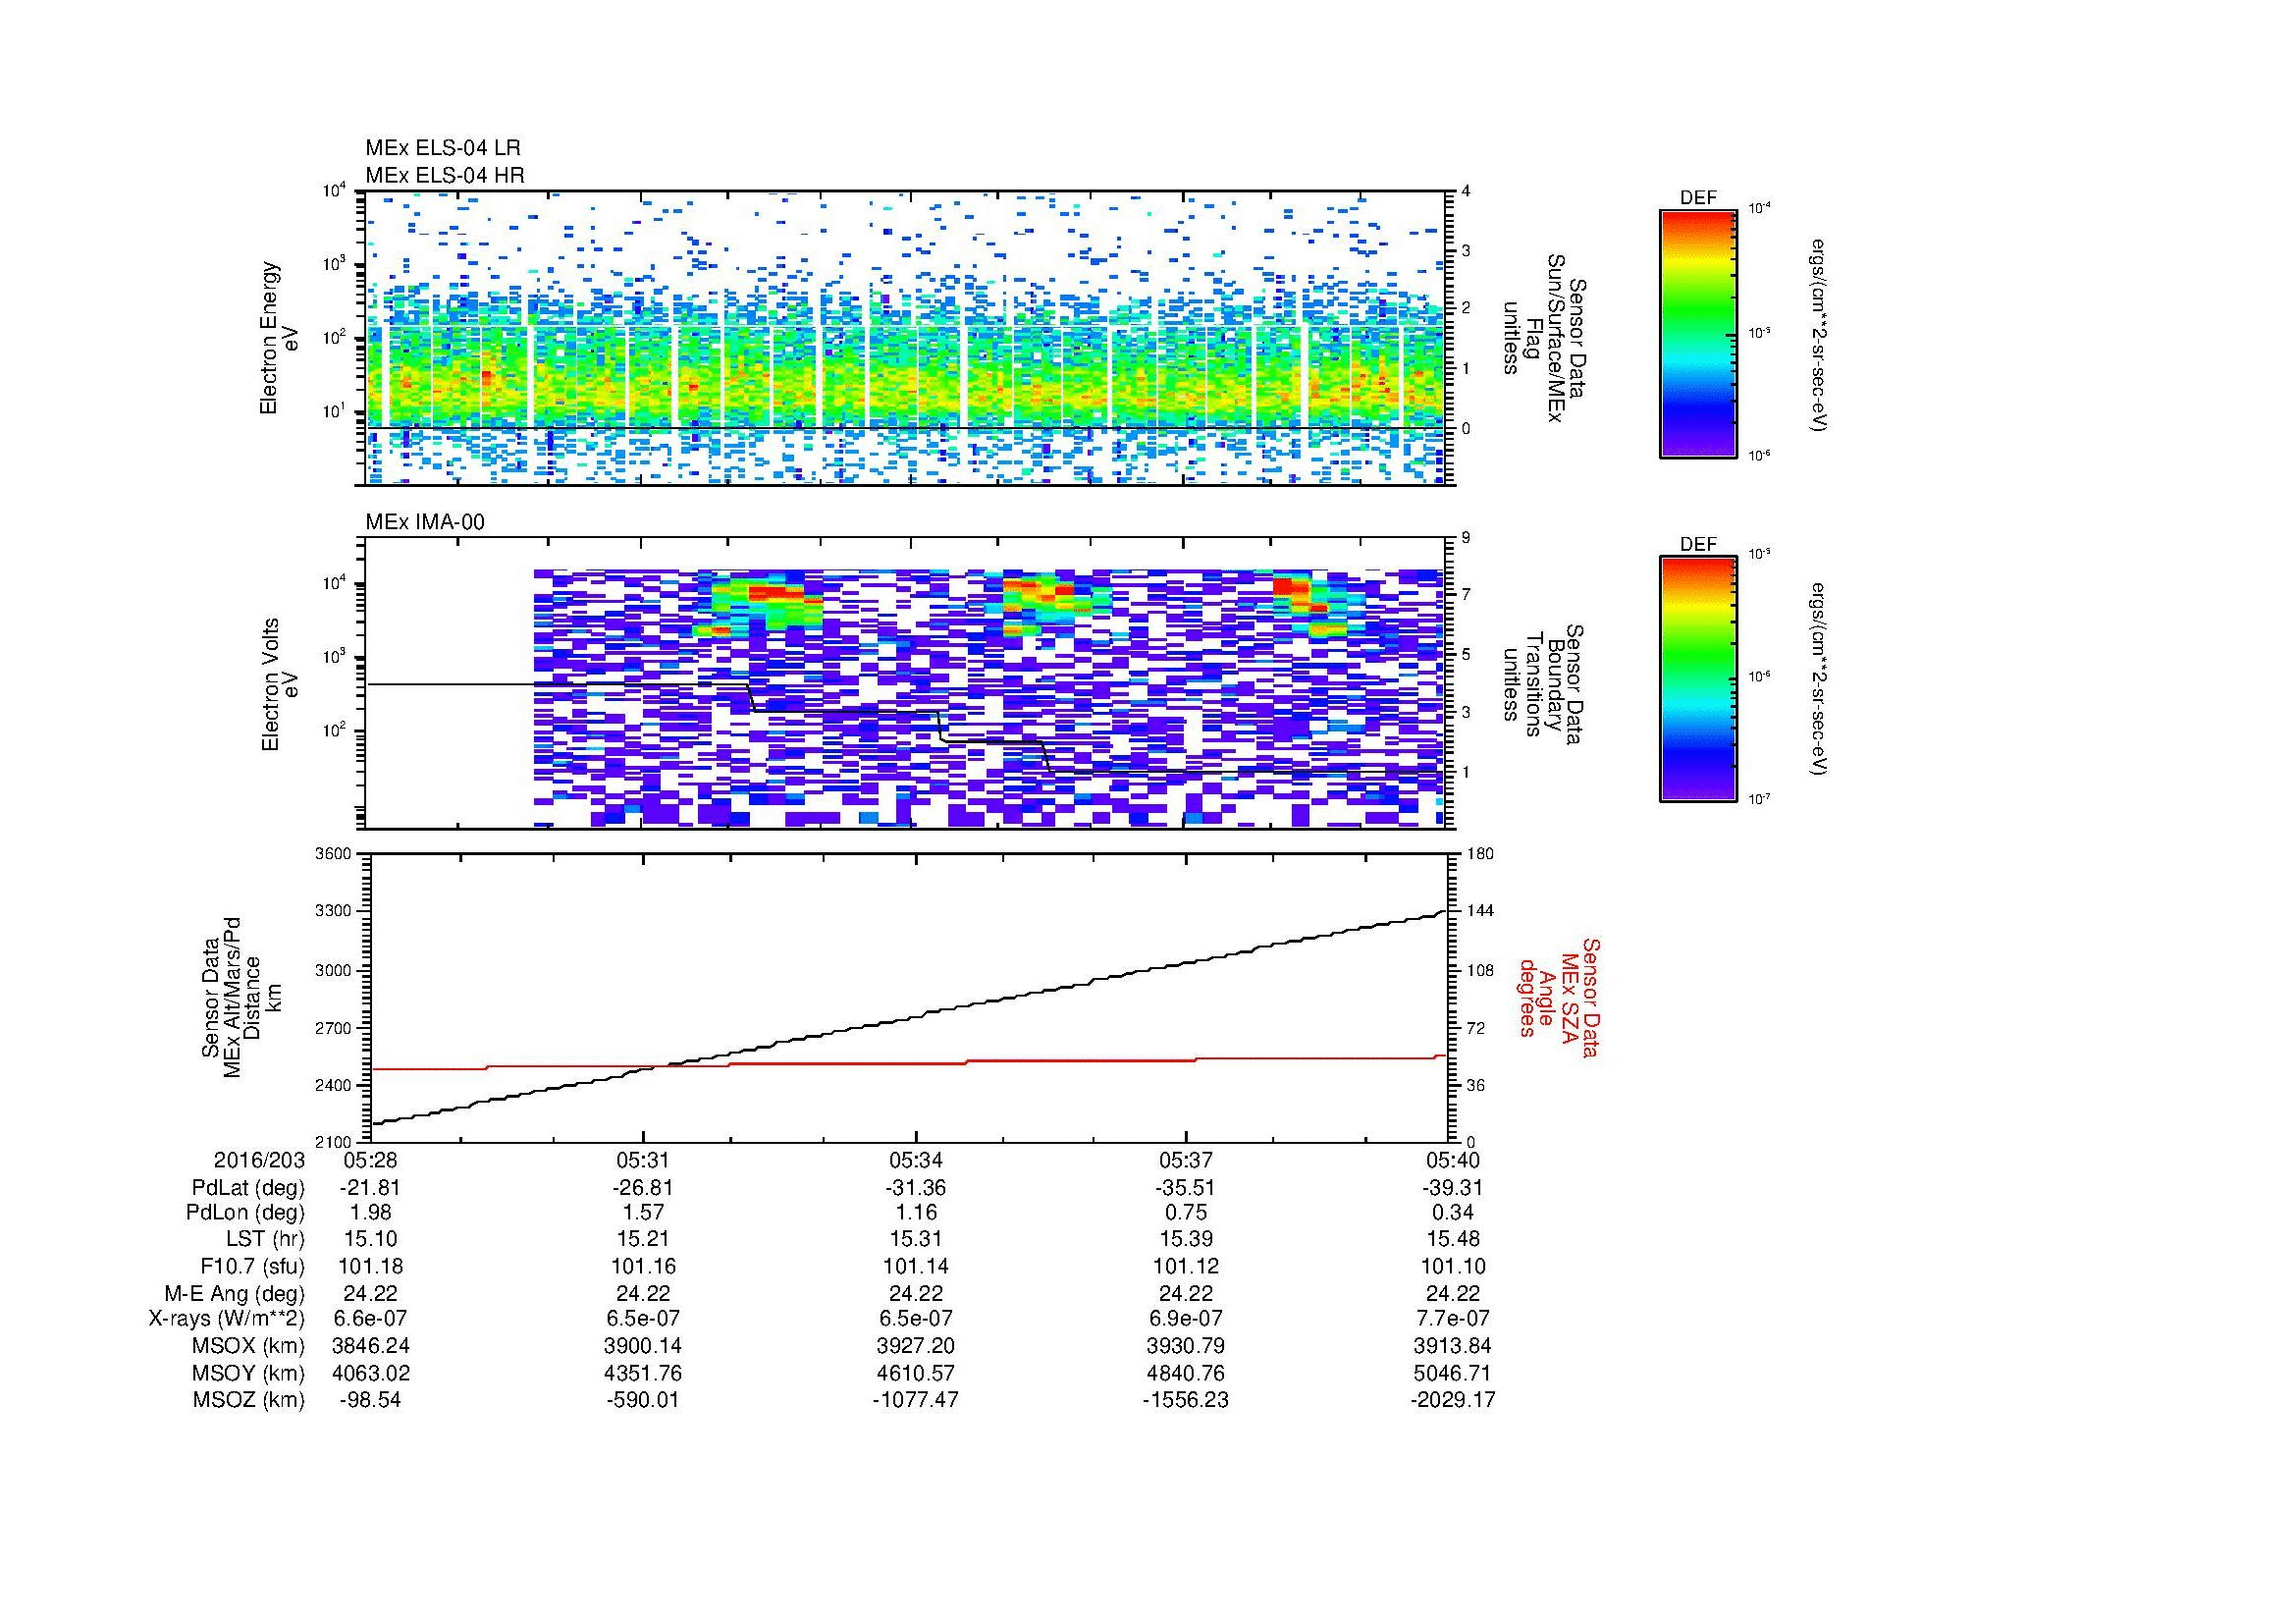Image resolution: width=2296 pixels, height=1623 pixels.
Task: Click the 'MEx ELS-04 HR' title
Action: [444, 175]
